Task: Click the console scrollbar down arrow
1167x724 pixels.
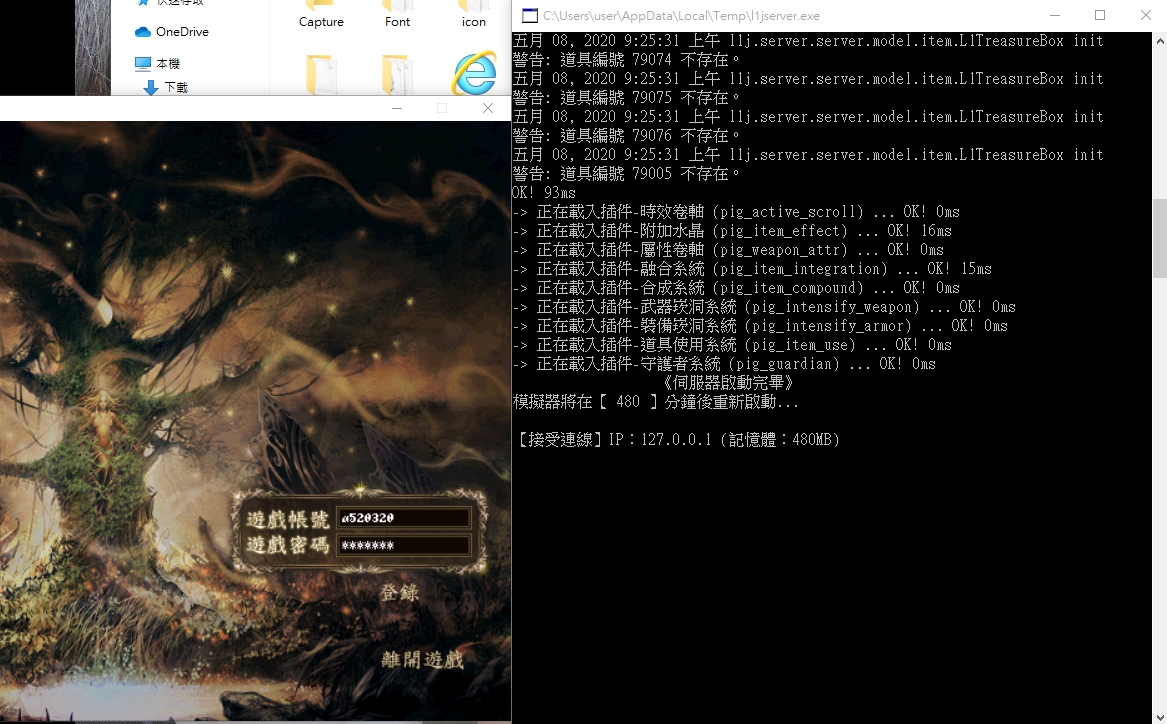Action: coord(1160,716)
